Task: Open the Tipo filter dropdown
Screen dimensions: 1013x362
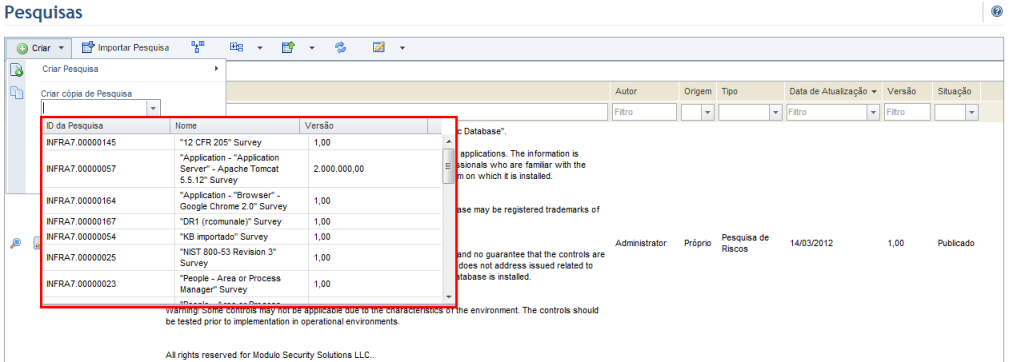Action: [776, 112]
